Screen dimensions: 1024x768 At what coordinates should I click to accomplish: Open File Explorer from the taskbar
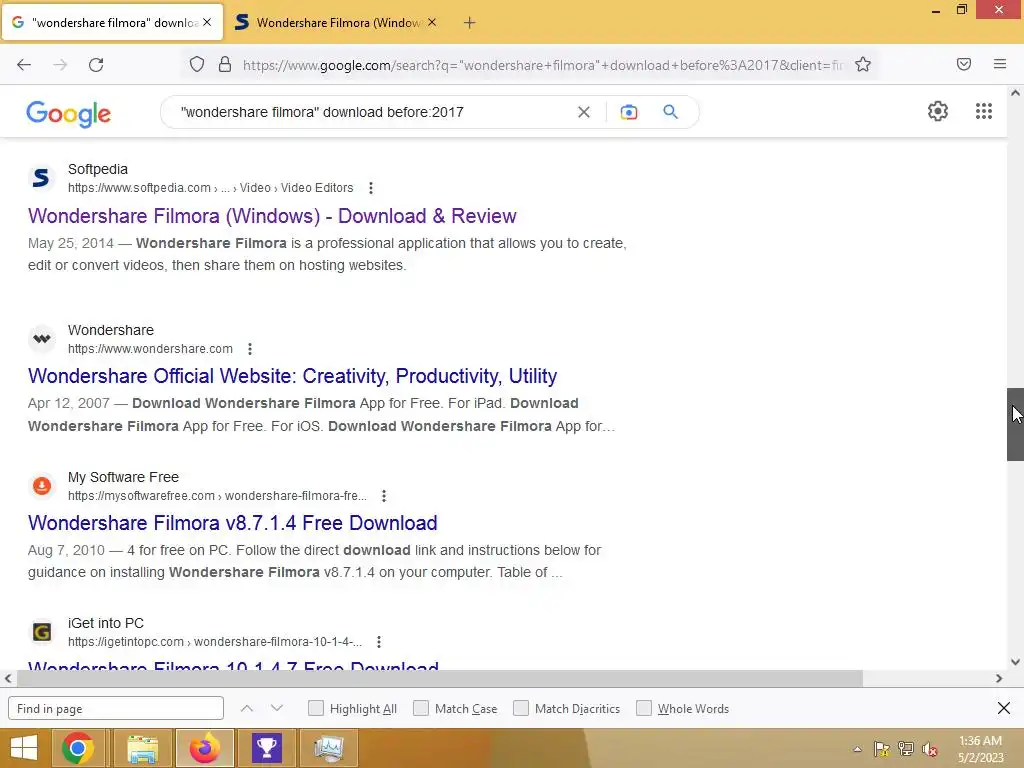pos(142,748)
